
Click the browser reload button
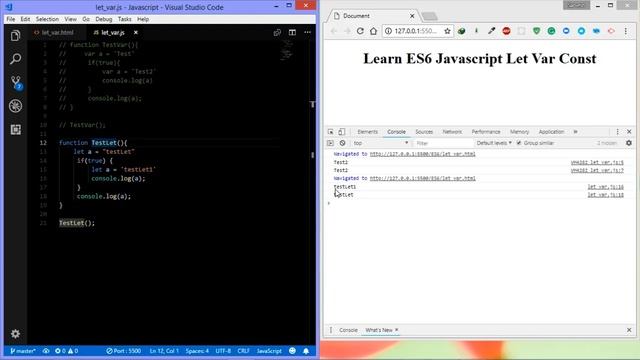(x=360, y=31)
